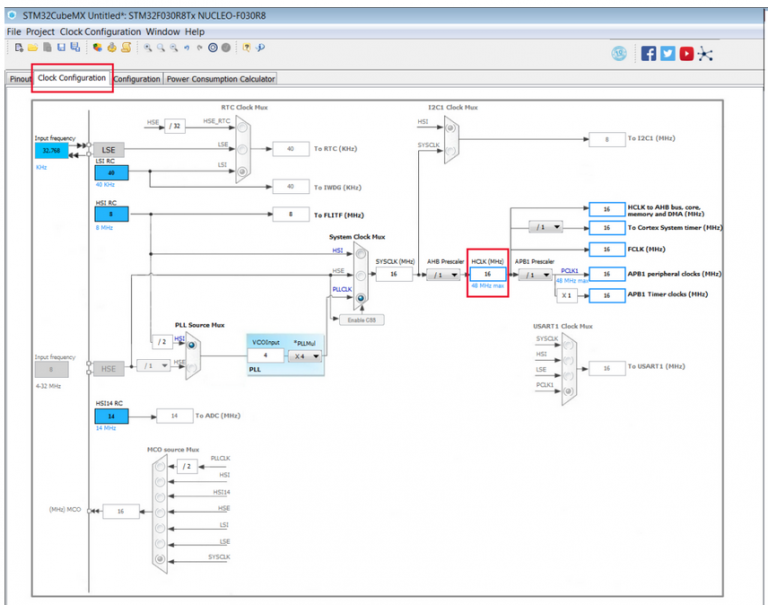Image resolution: width=768 pixels, height=605 pixels.
Task: Click the HSE oscillator block
Action: [108, 369]
